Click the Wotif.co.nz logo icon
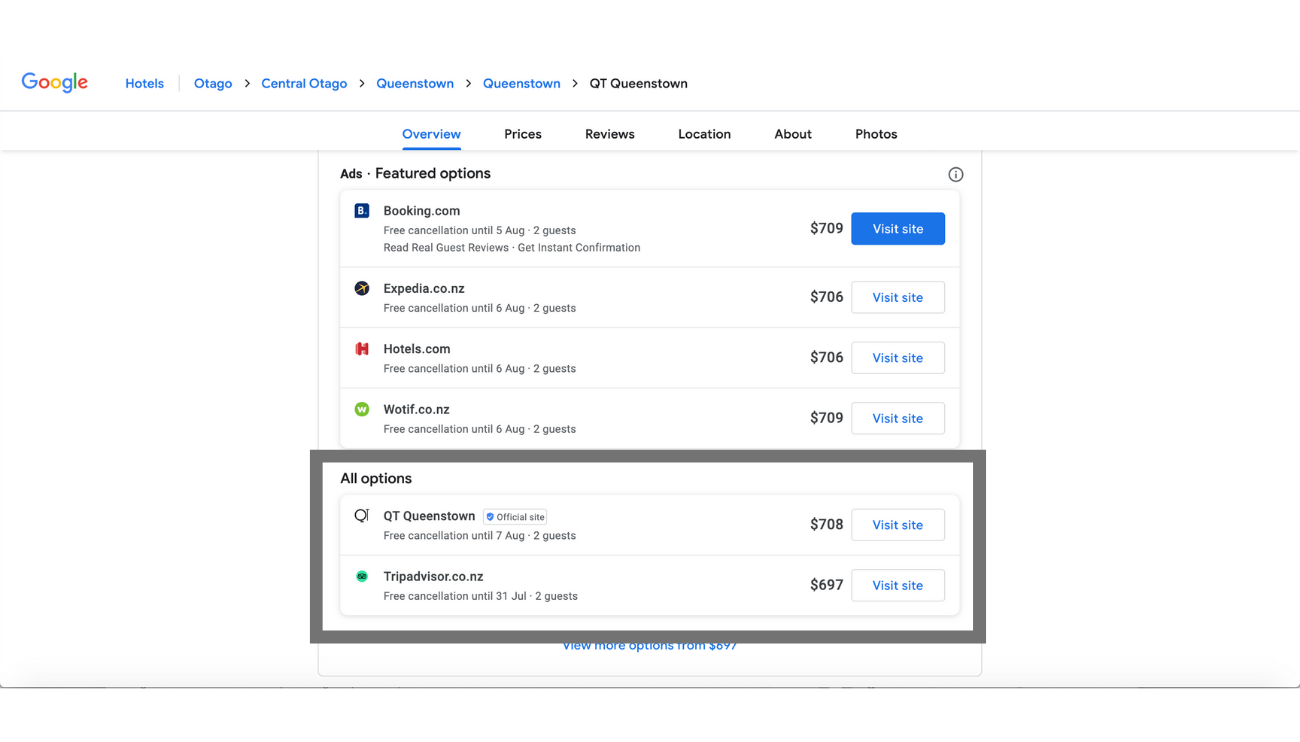This screenshot has height=742, width=1300. click(x=362, y=409)
